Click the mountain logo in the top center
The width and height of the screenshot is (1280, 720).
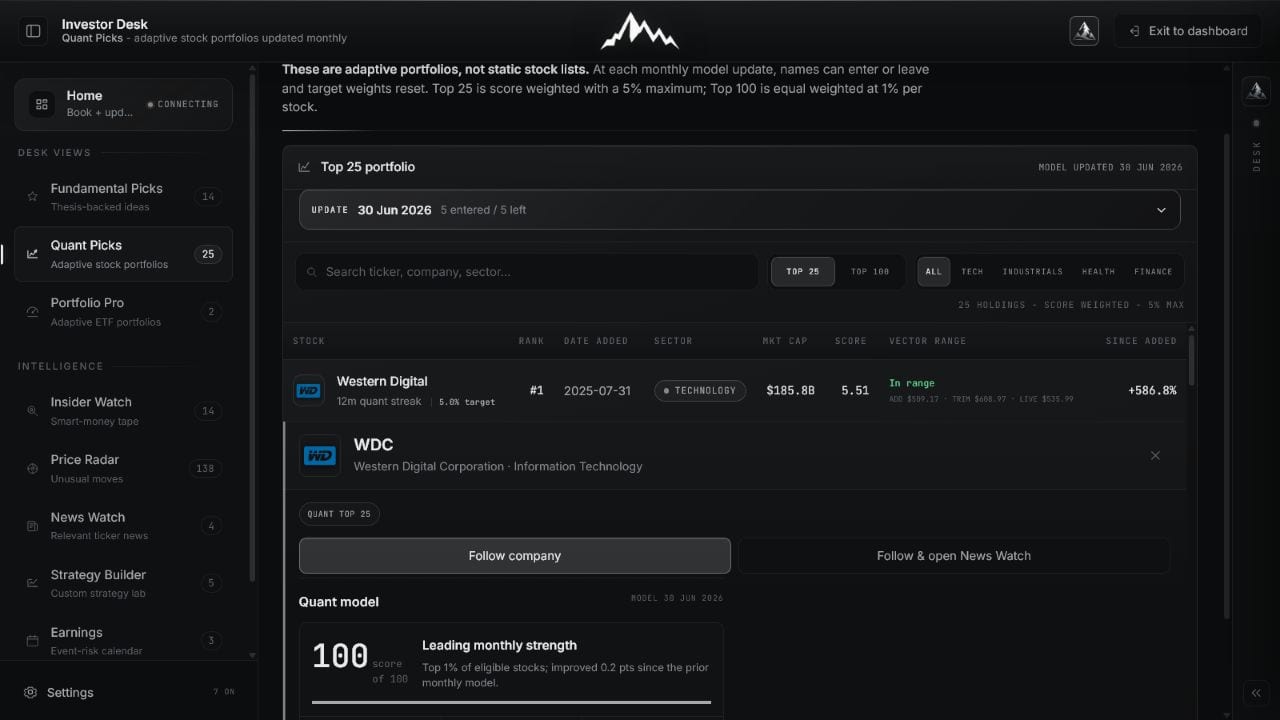click(x=640, y=31)
